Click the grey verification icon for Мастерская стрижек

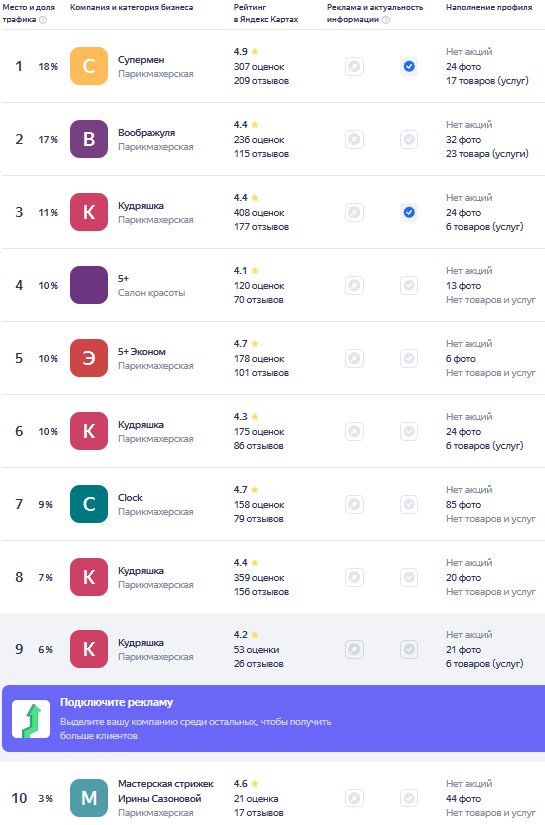409,798
